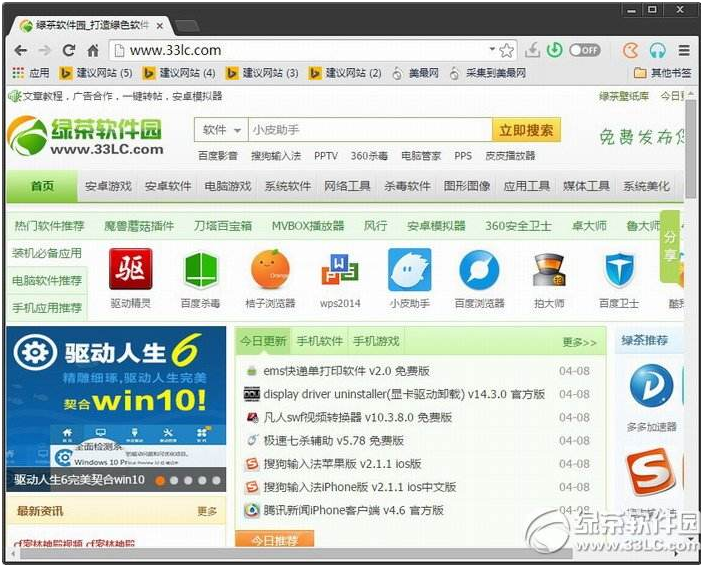Click the 魔兽蘑菇插件 recommended link

[139, 226]
